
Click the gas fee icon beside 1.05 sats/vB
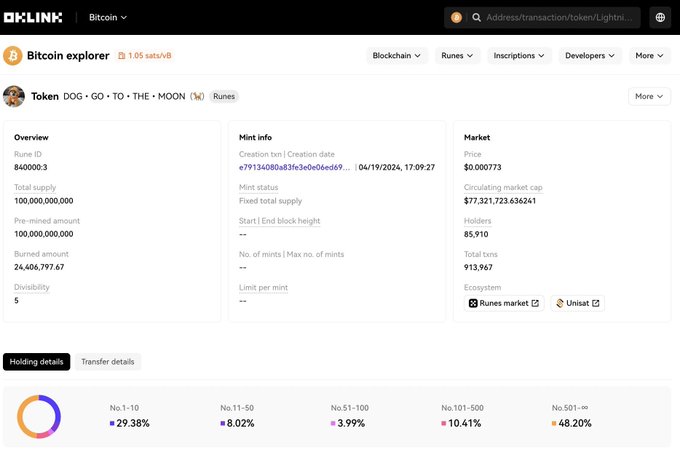[121, 56]
